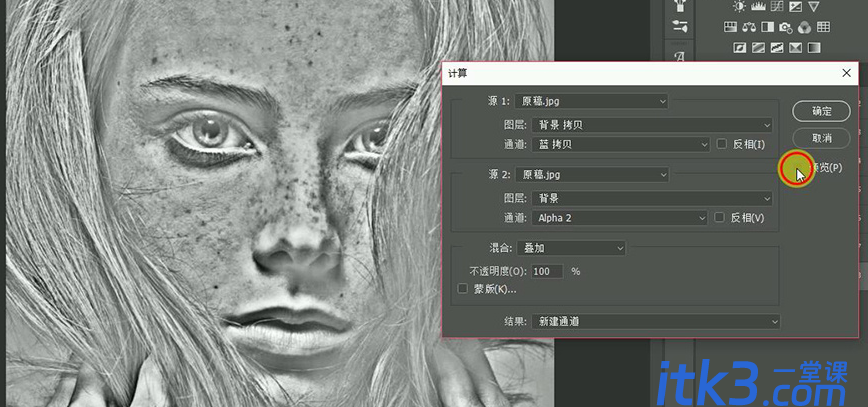Image resolution: width=868 pixels, height=407 pixels.
Task: Open source 1 图层 dropdown showing 背景 拷贝
Action: (x=652, y=125)
